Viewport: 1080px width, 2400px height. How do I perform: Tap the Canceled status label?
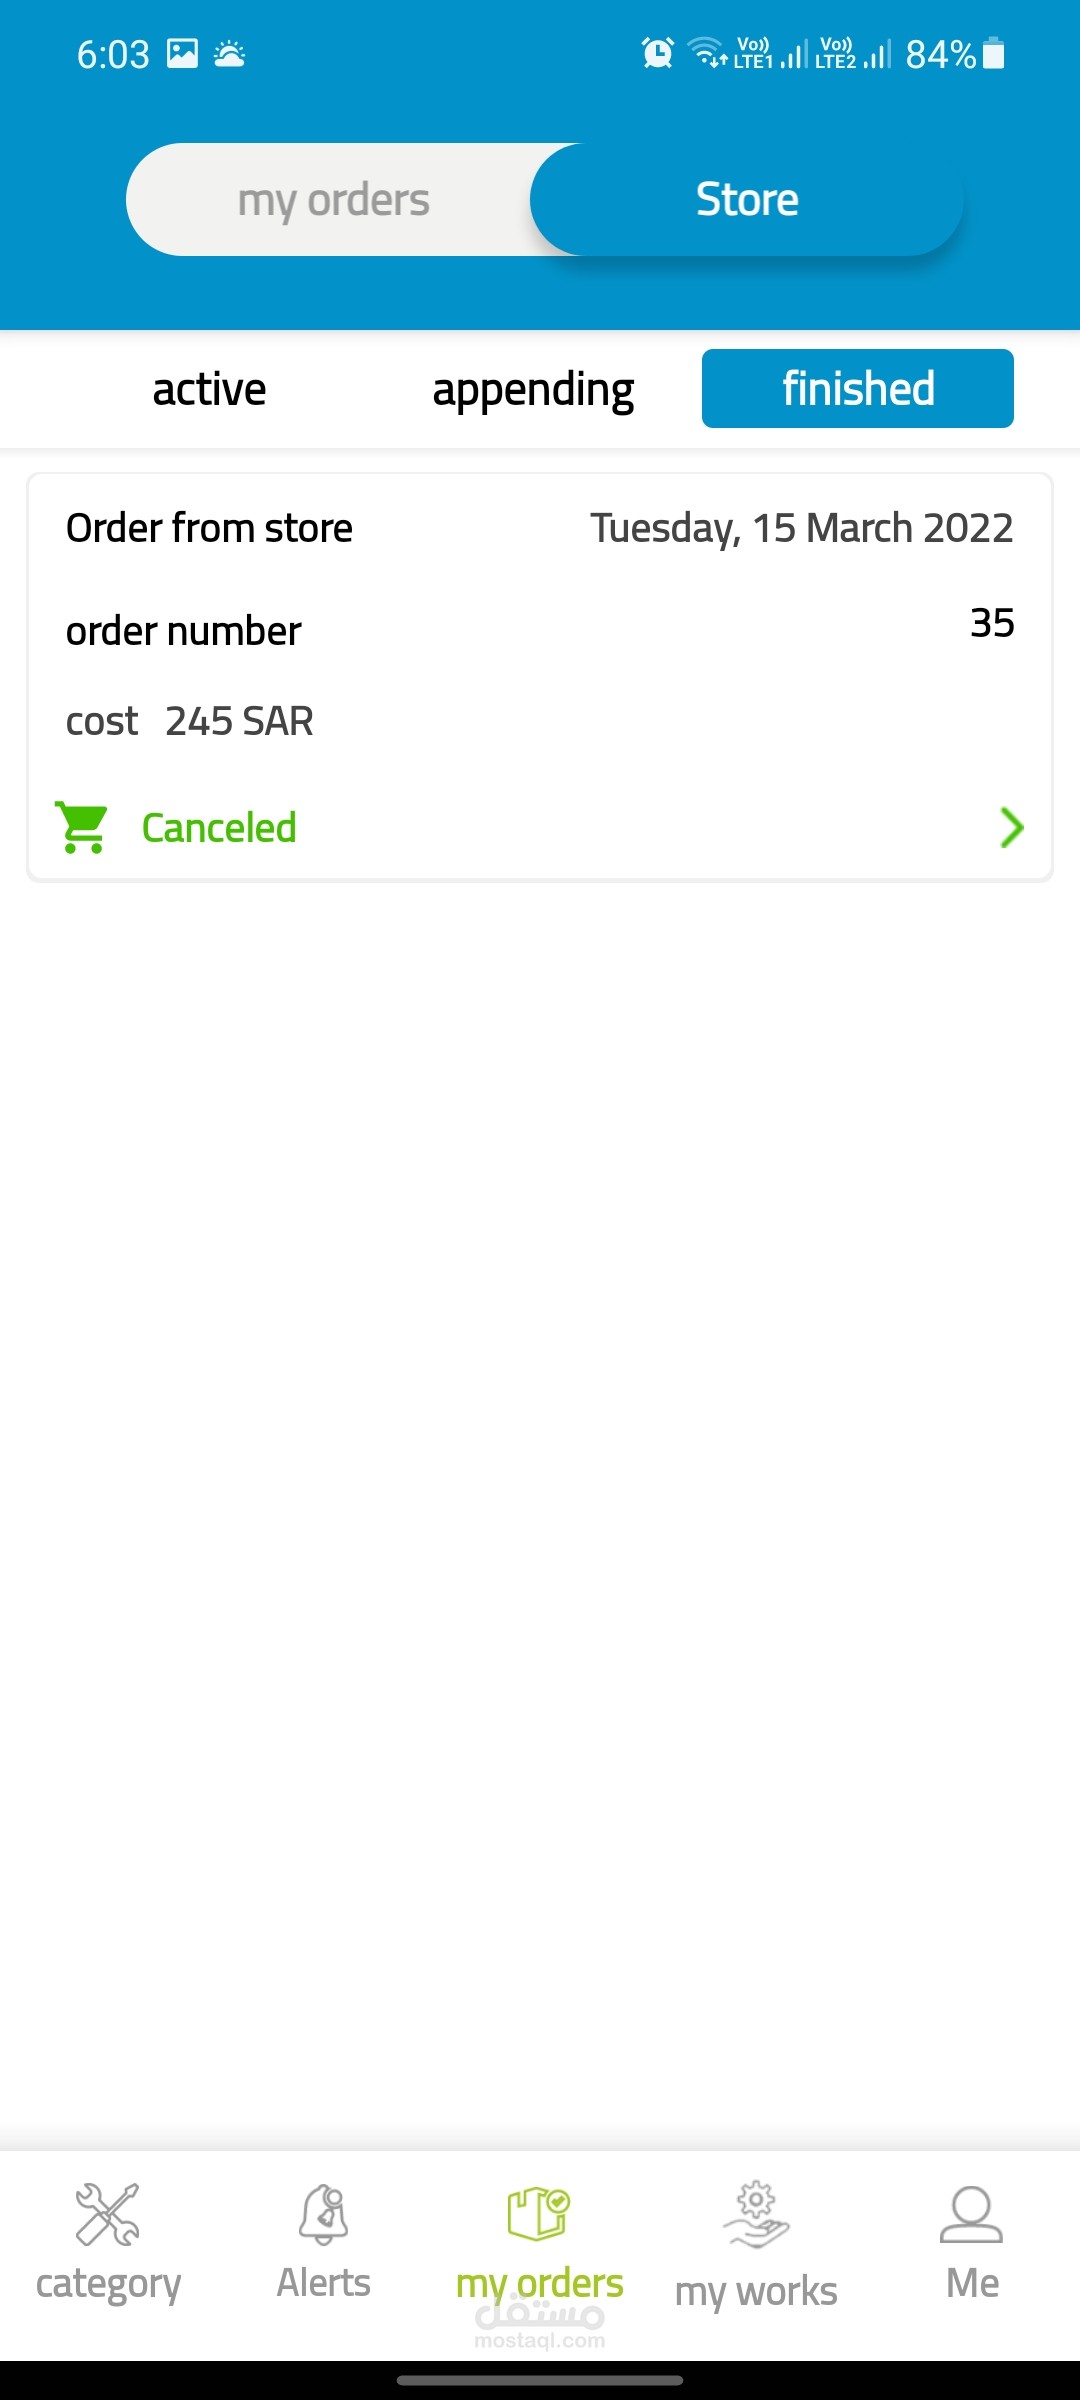pyautogui.click(x=219, y=828)
